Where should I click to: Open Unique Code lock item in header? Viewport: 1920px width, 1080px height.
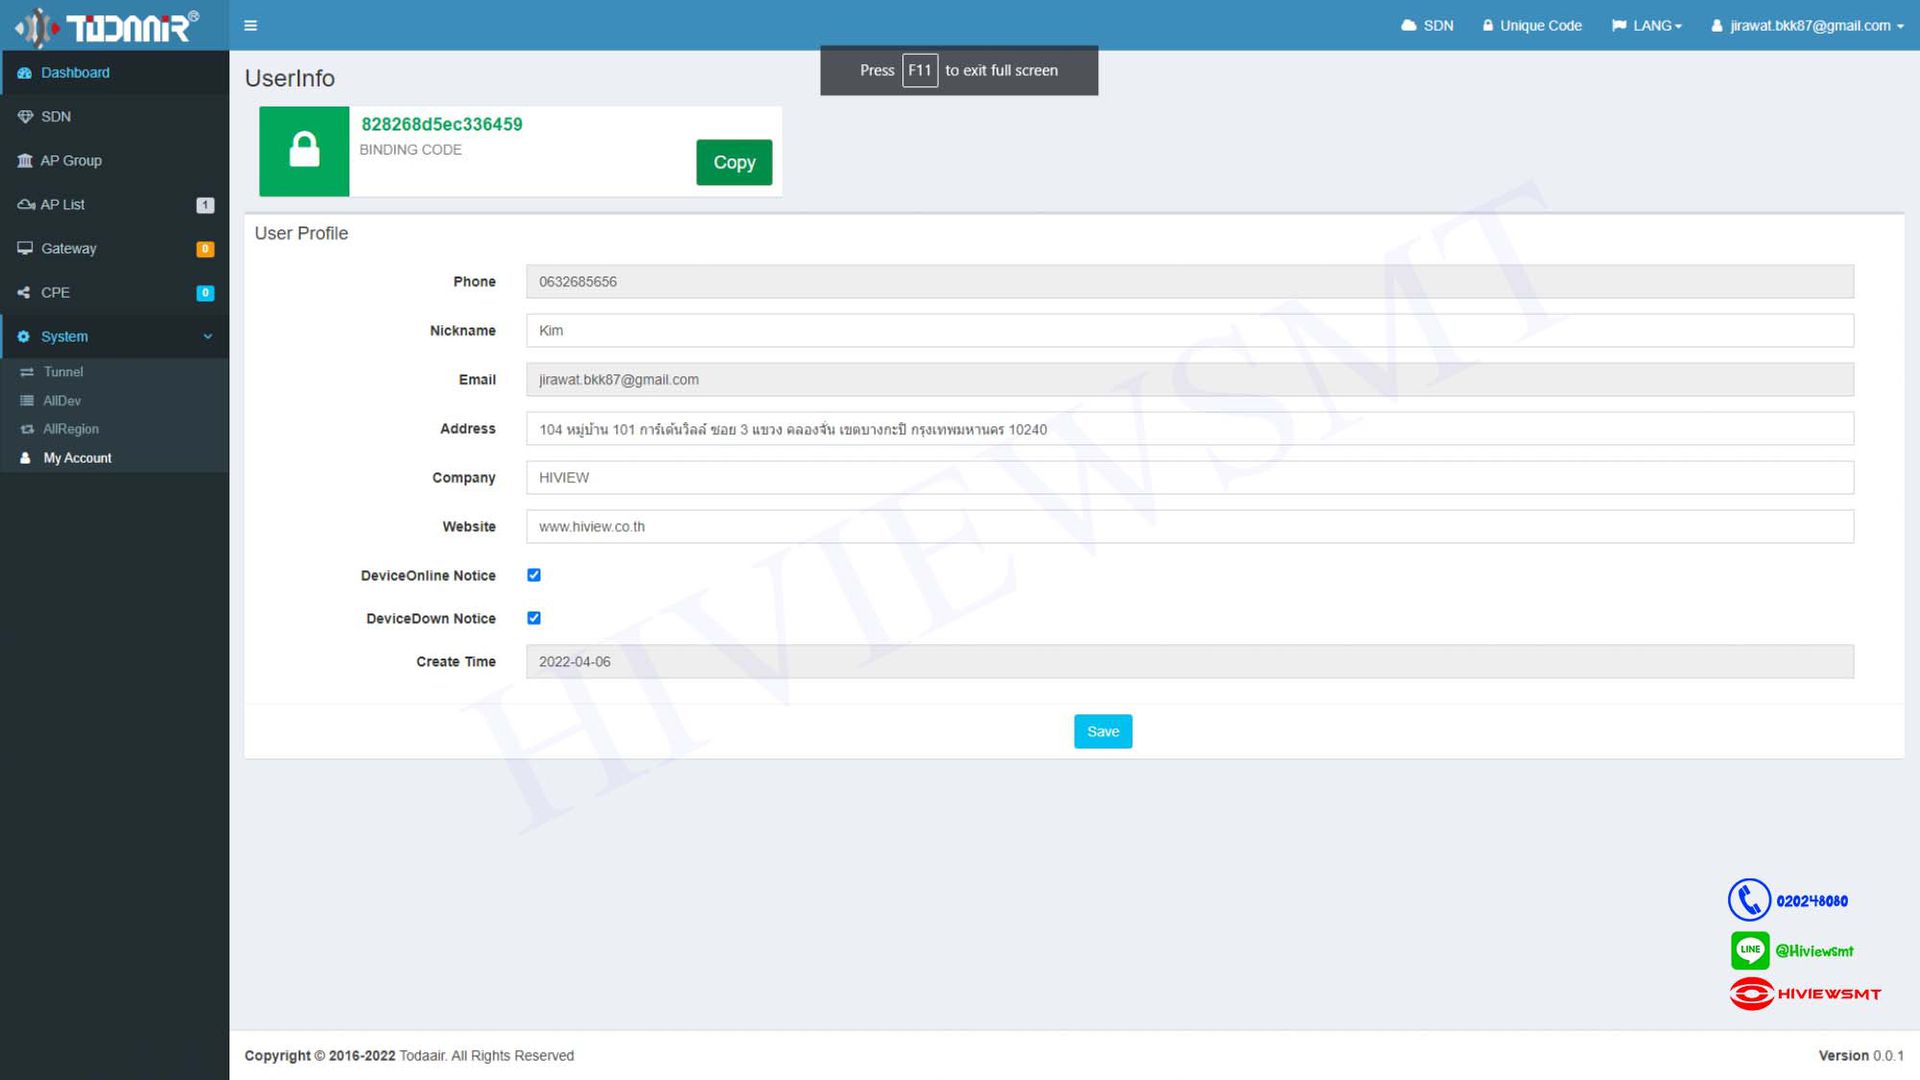click(x=1531, y=25)
